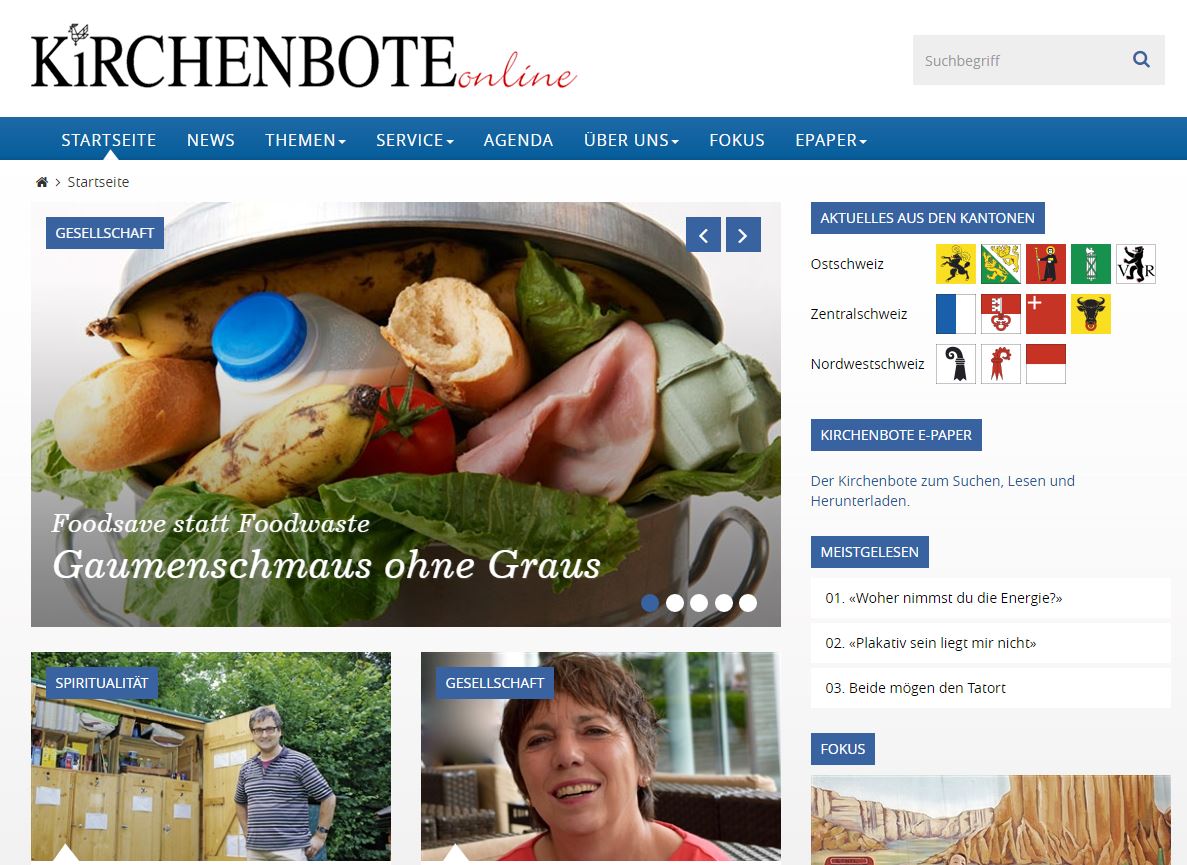Open Kirchenbote e-paper description link
1187x865 pixels.
(942, 490)
